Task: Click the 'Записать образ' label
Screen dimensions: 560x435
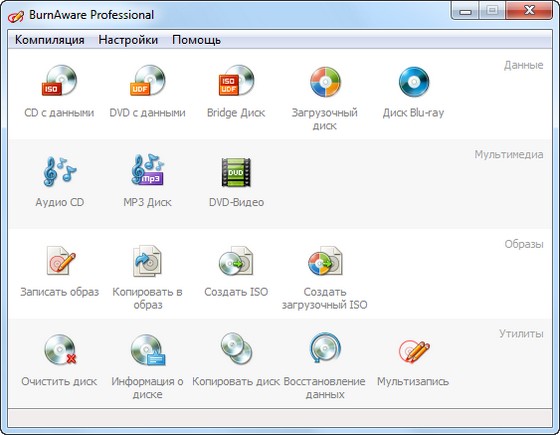Action: click(x=59, y=292)
